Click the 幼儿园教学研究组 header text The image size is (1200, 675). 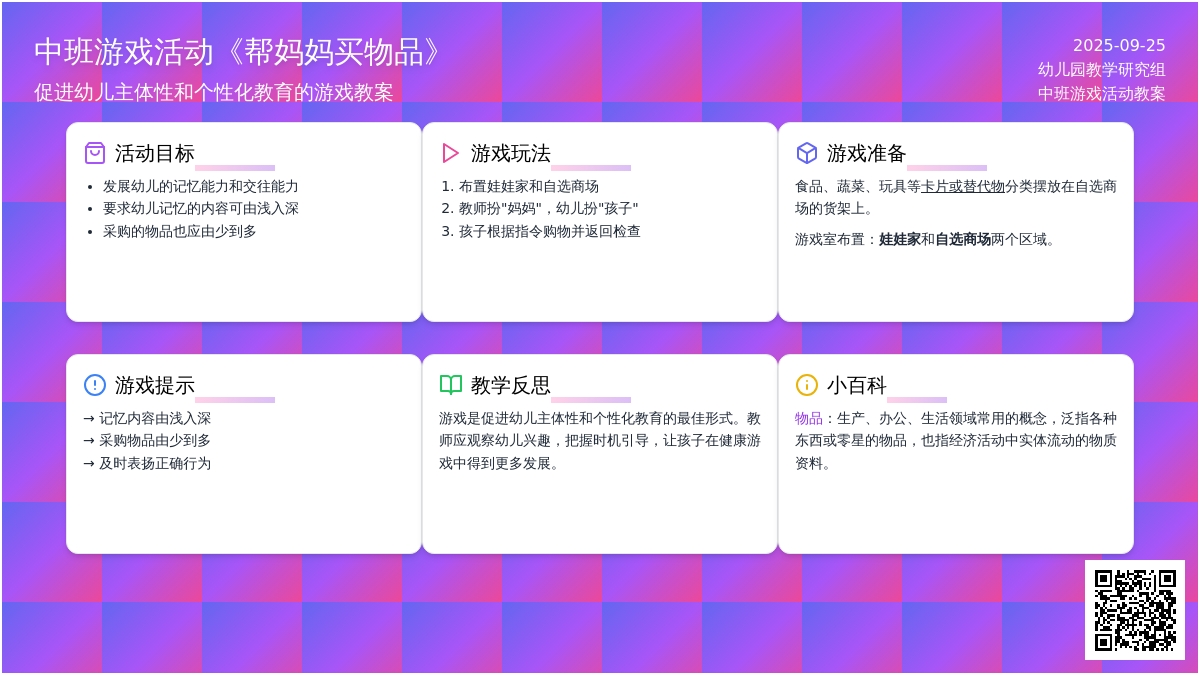[x=1101, y=69]
